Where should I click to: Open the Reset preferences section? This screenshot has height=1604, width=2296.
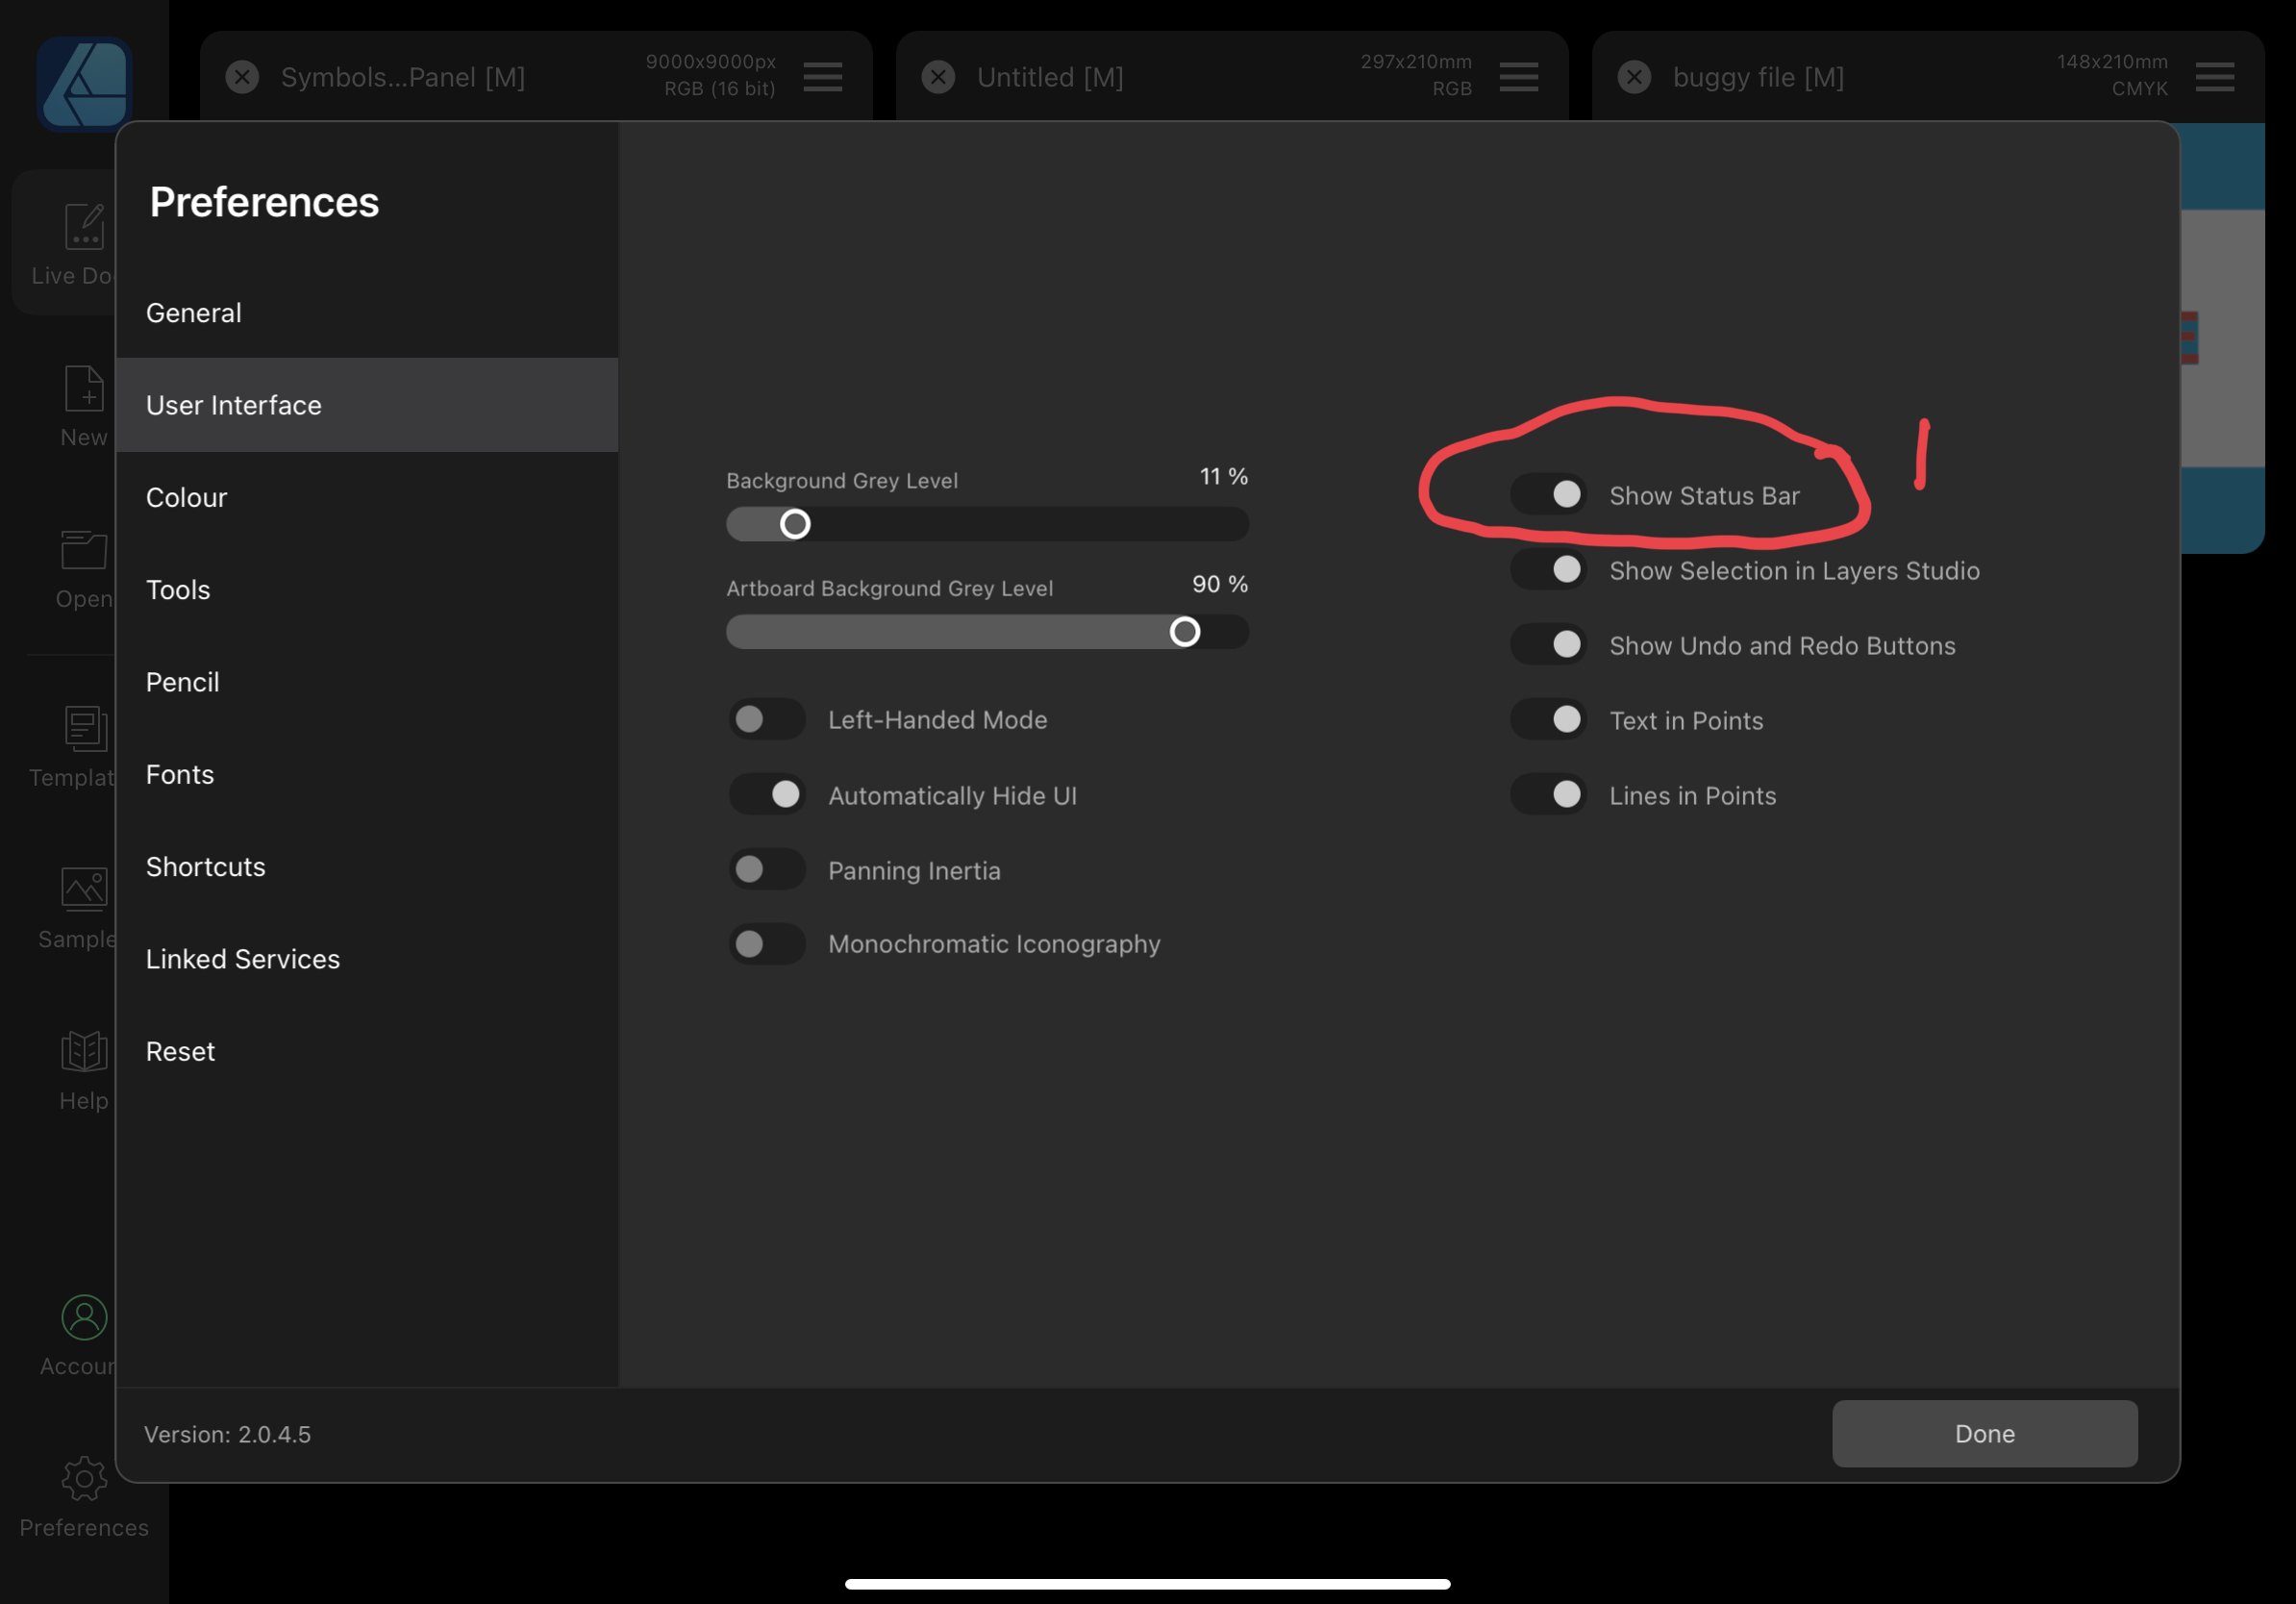click(180, 1050)
